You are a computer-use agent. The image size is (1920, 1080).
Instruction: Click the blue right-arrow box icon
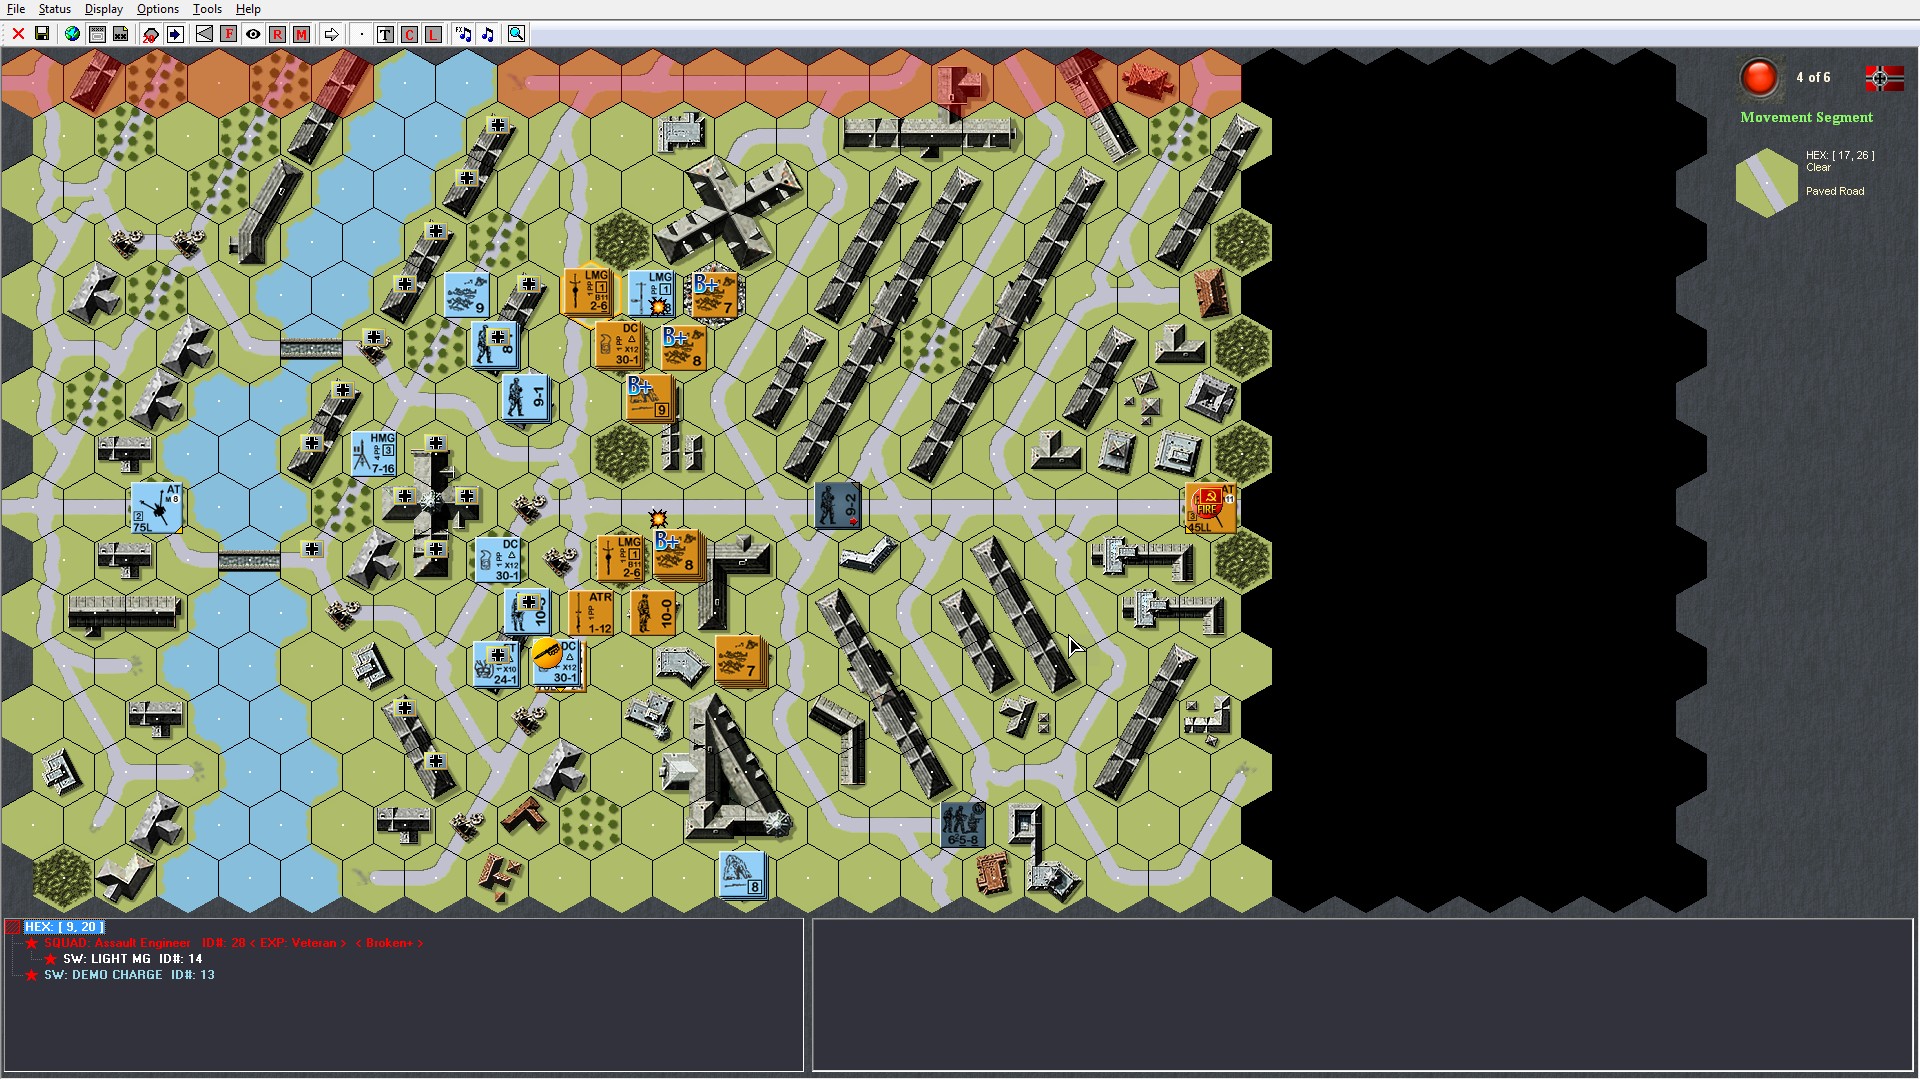click(175, 34)
